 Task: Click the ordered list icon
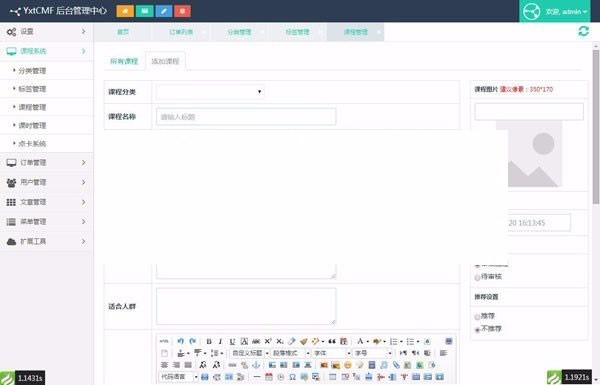coord(393,341)
